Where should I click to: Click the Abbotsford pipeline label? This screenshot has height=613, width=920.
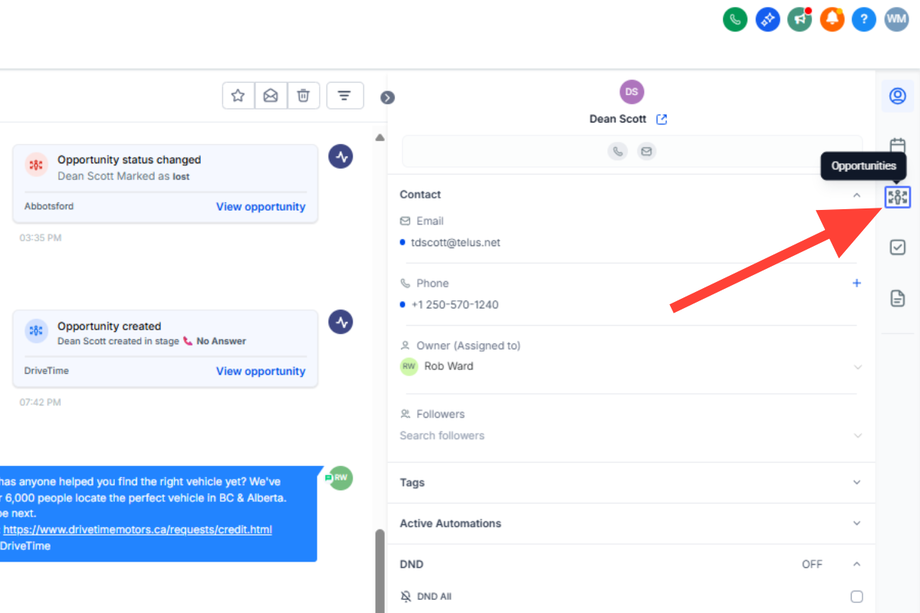[49, 206]
